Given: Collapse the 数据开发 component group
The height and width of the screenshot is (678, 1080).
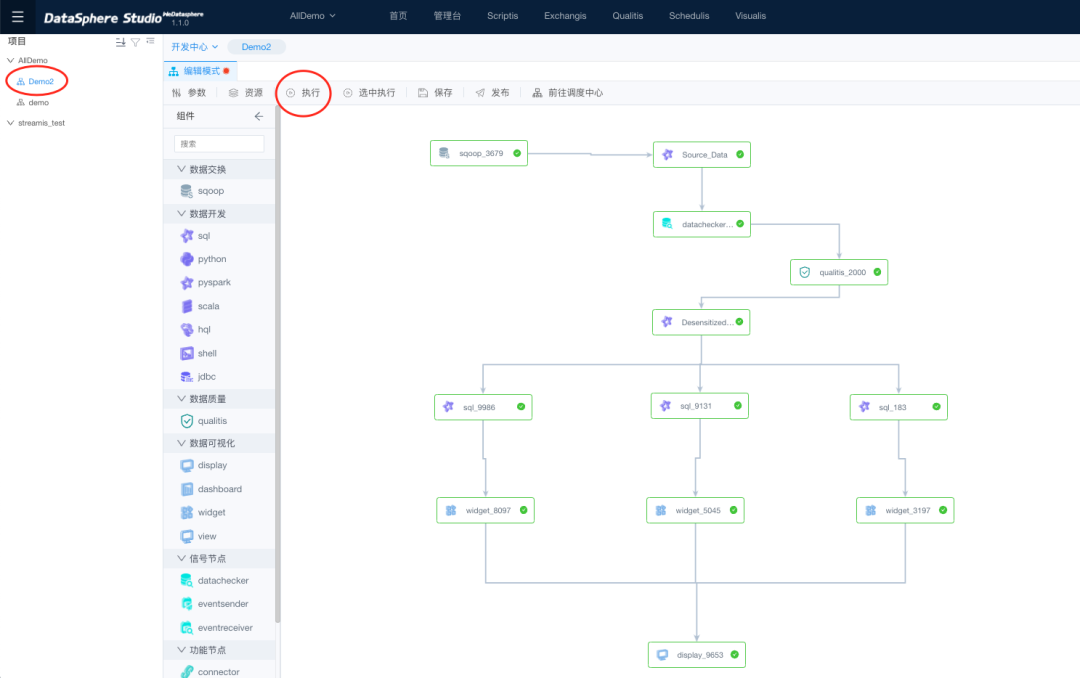Looking at the screenshot, I should (x=181, y=214).
